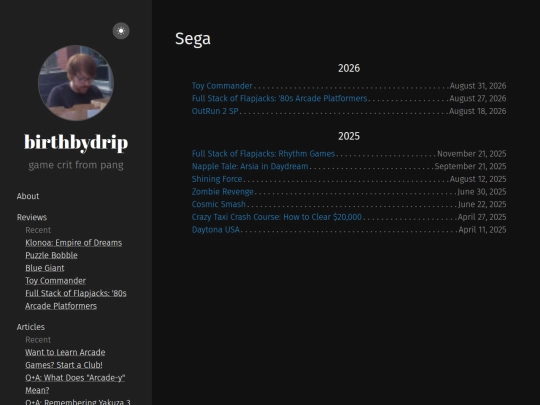The width and height of the screenshot is (540, 405).
Task: Open Want to Learn Arcade Games article
Action: coord(65,359)
